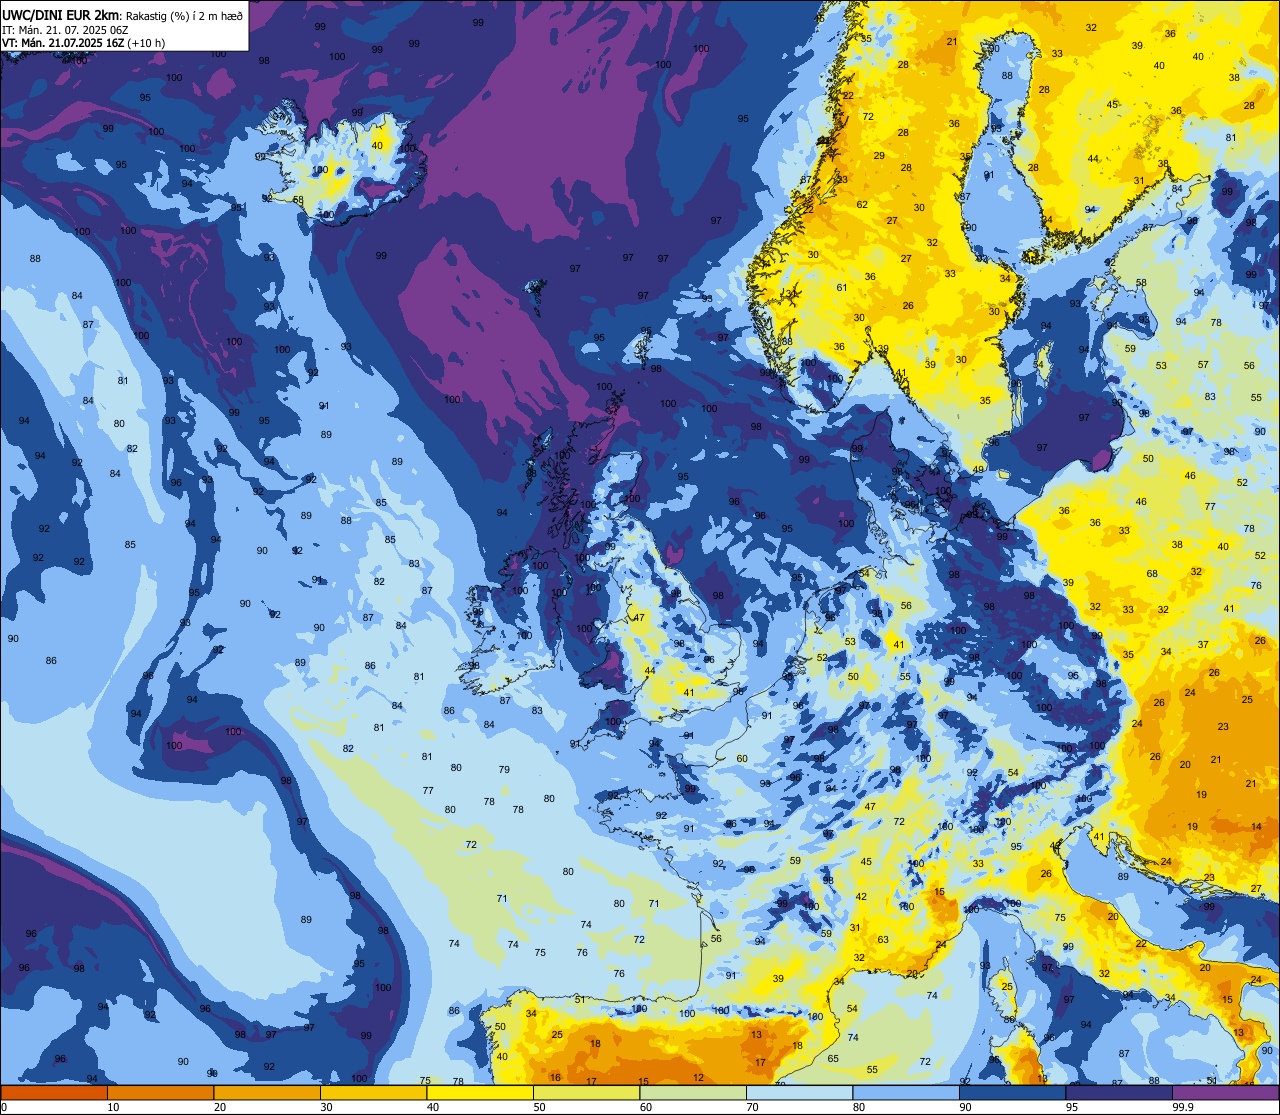Click the 70–80% light blue legend segment

tap(799, 1093)
